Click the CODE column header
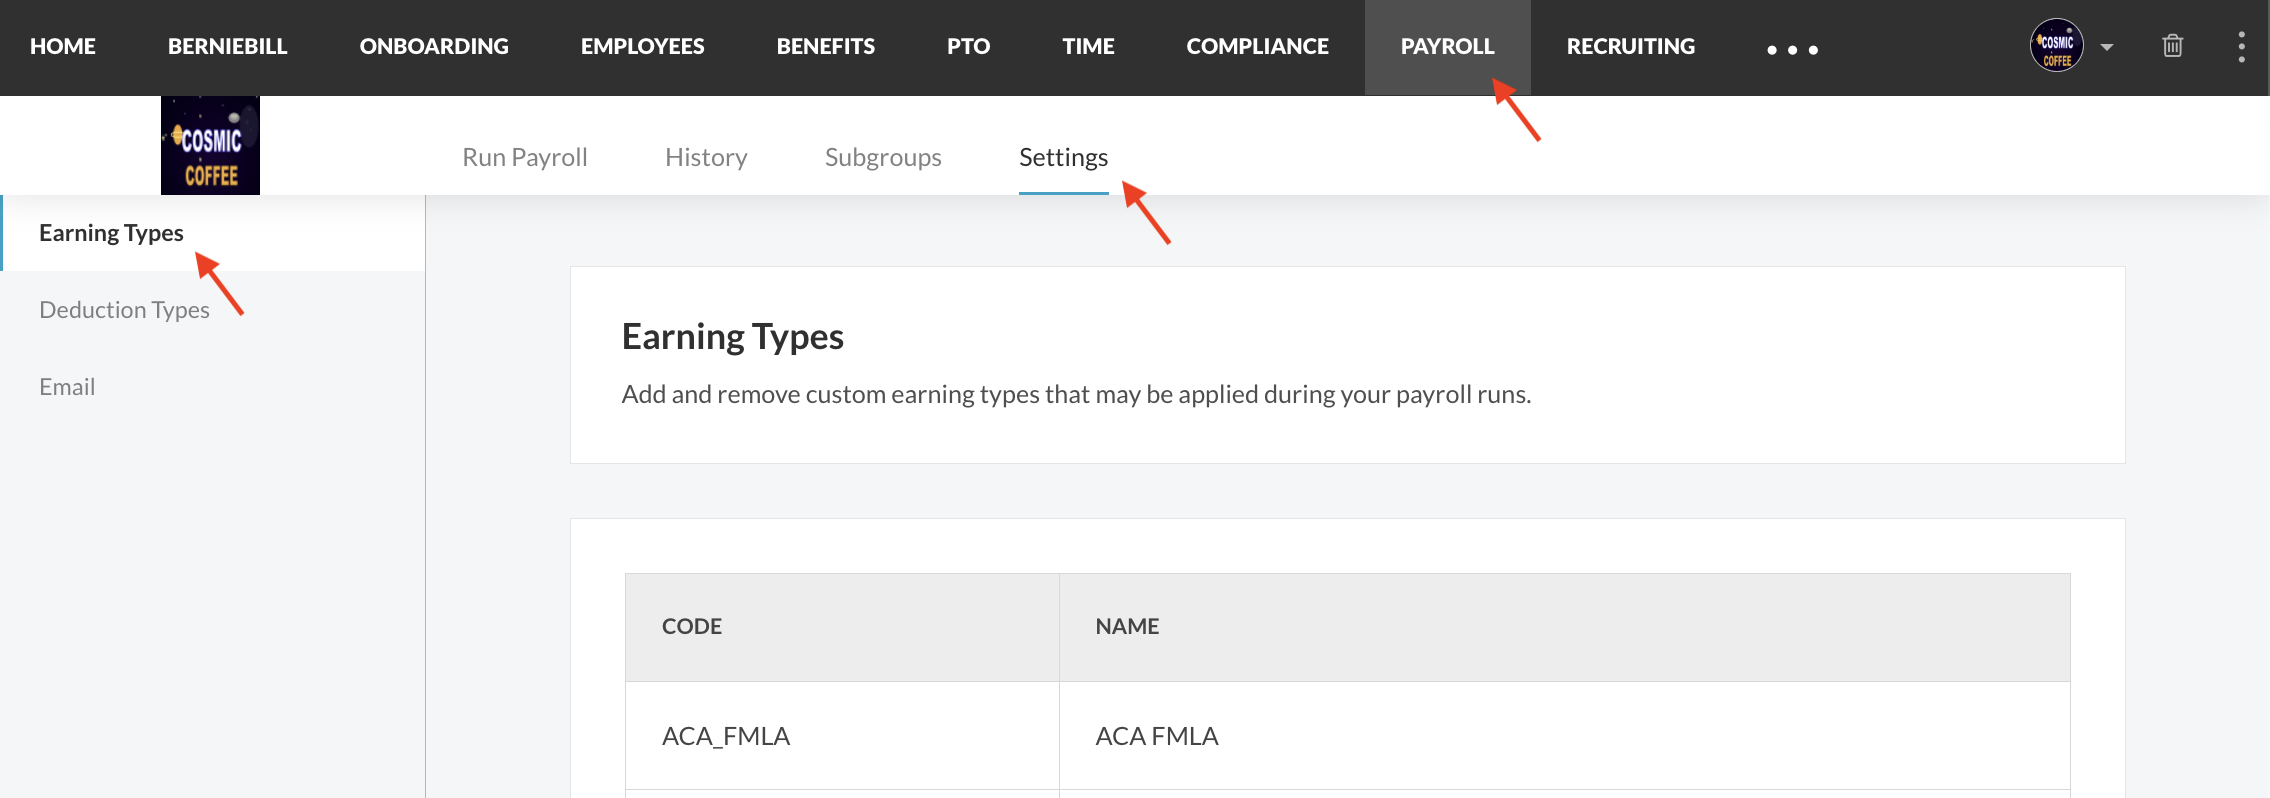Screen dimensions: 2270x798 692,627
